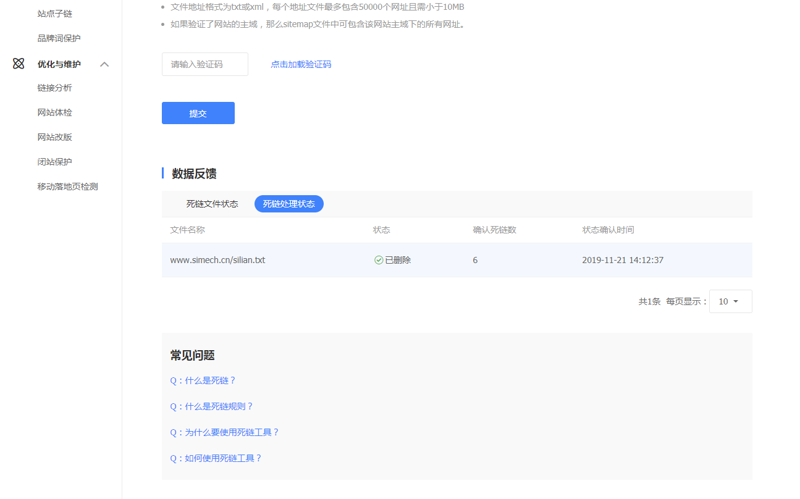Open 品牌词保护 in sidebar
Image resolution: width=800 pixels, height=499 pixels.
click(x=59, y=38)
